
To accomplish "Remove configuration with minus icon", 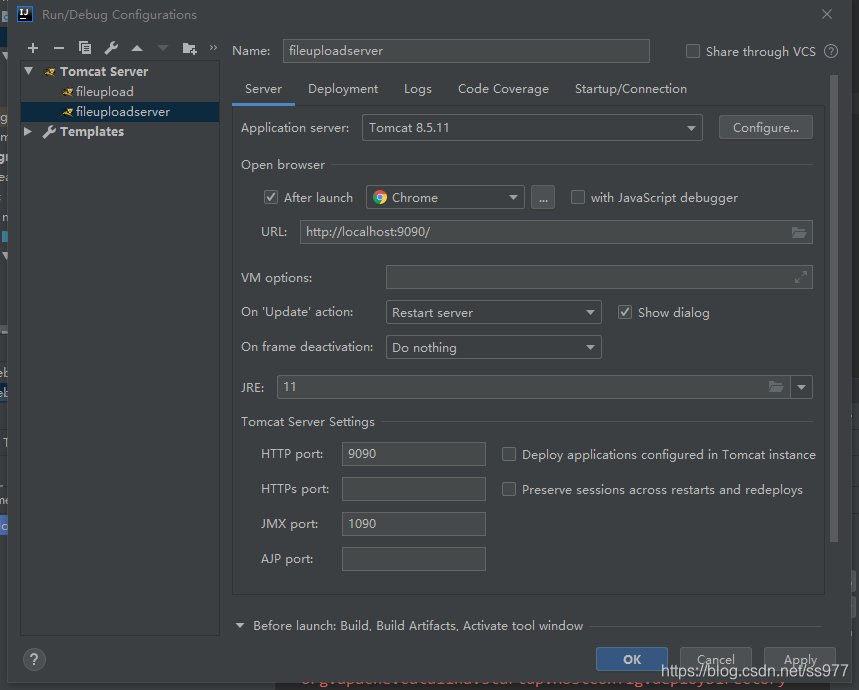I will 59,48.
